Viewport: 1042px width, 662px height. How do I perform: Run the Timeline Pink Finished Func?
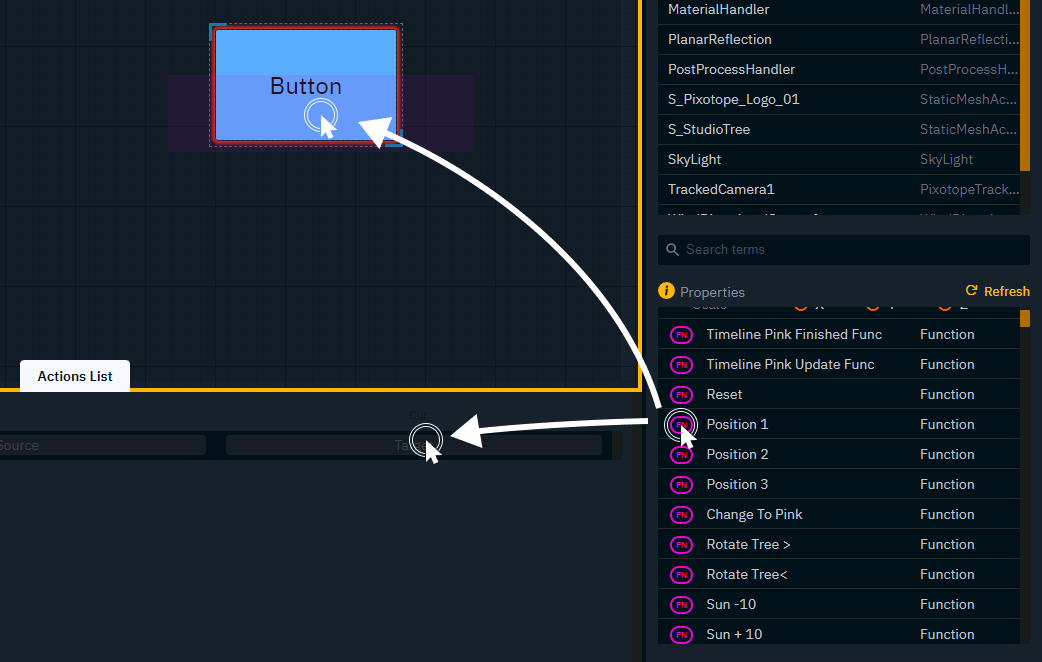(681, 334)
